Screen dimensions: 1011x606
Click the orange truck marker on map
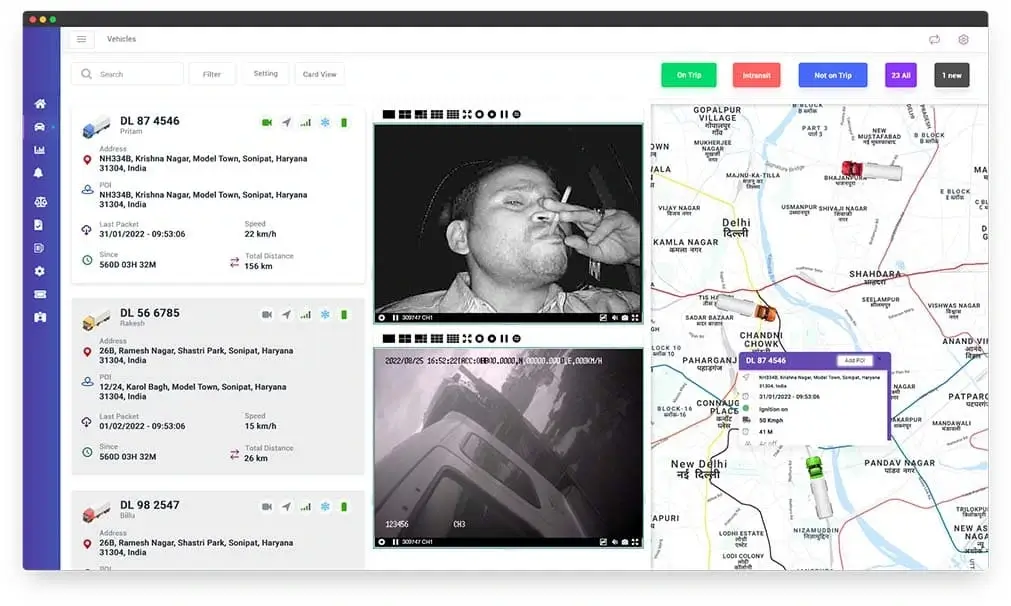747,308
